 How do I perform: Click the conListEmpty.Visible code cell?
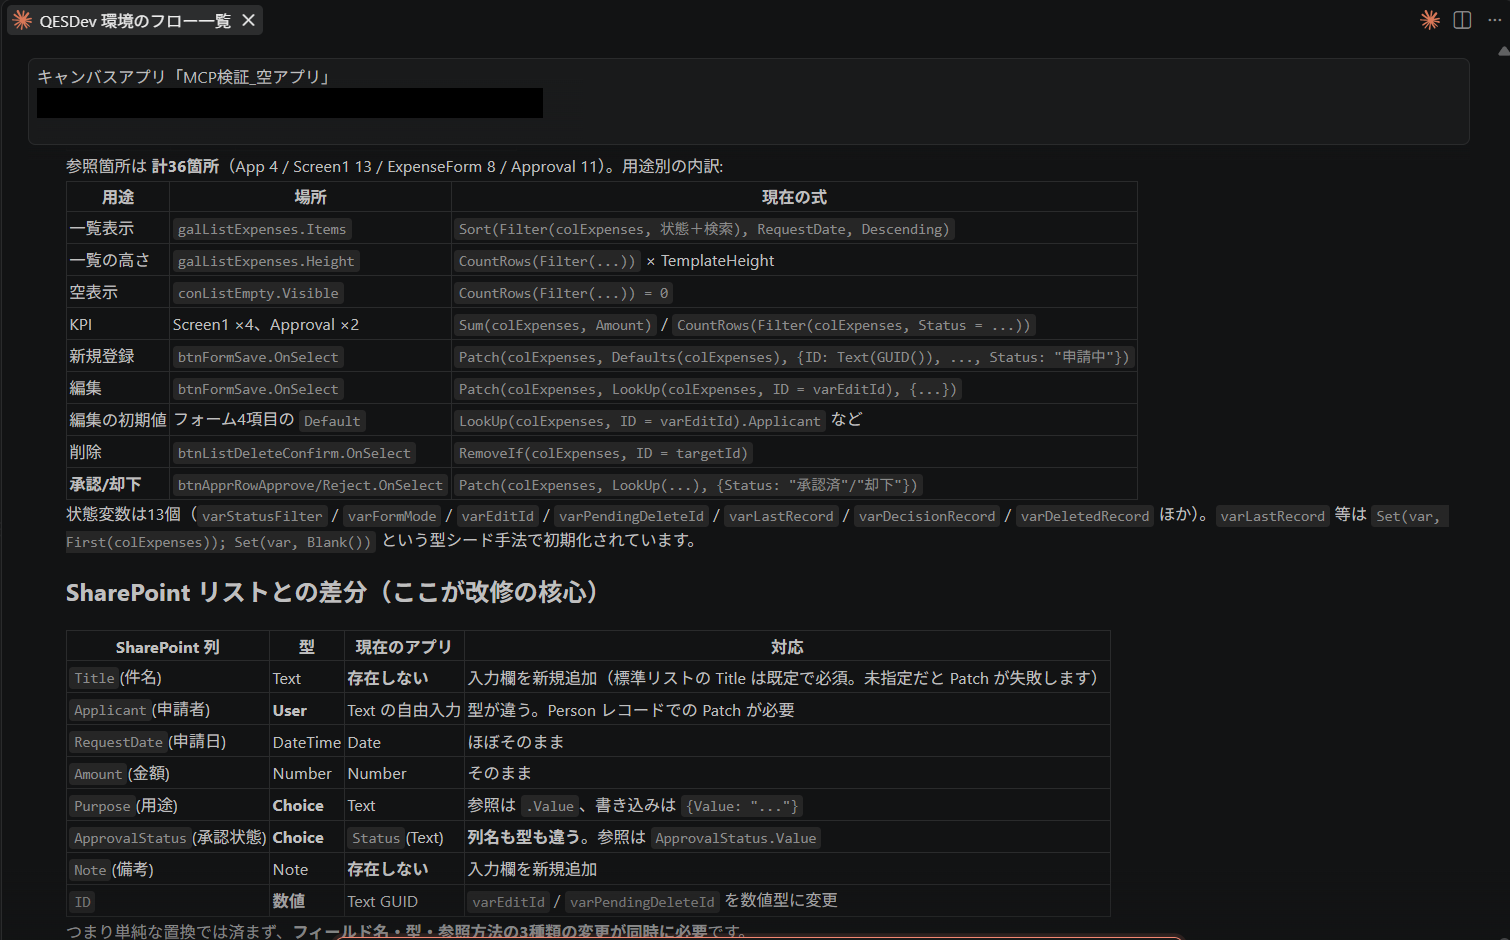pyautogui.click(x=258, y=293)
